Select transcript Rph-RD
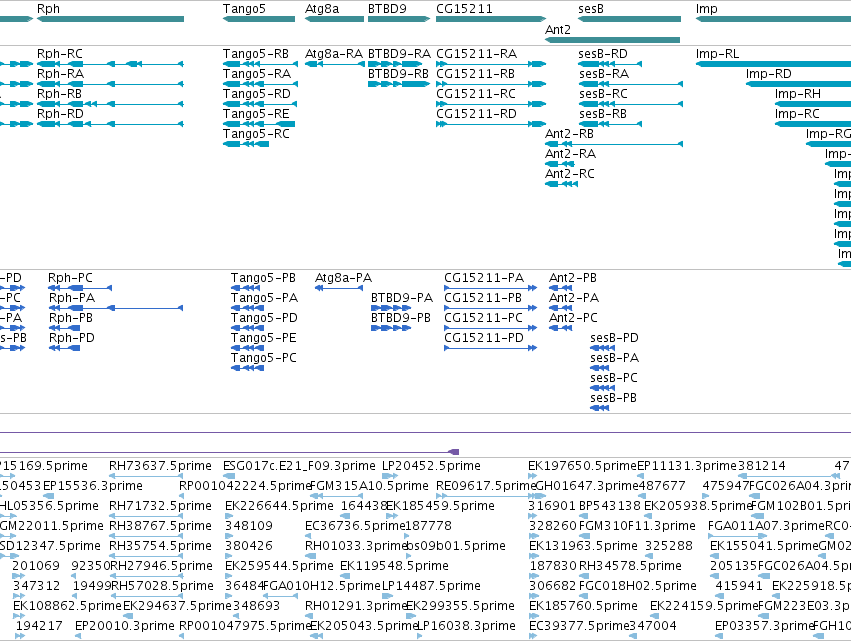Image resolution: width=851 pixels, height=641 pixels. click(x=110, y=124)
